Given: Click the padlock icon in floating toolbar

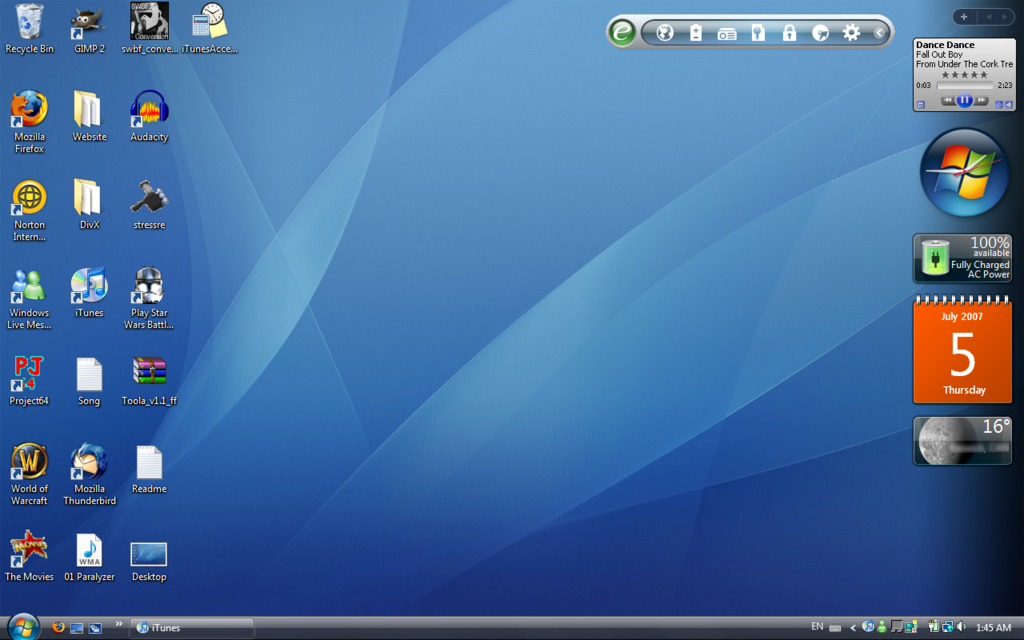Looking at the screenshot, I should (789, 33).
